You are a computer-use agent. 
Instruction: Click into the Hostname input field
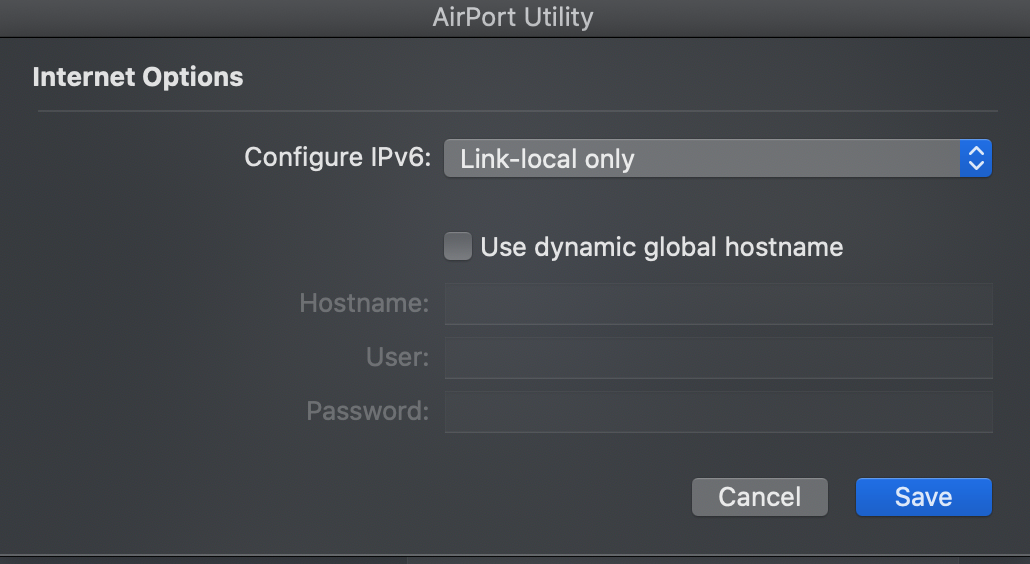point(718,303)
